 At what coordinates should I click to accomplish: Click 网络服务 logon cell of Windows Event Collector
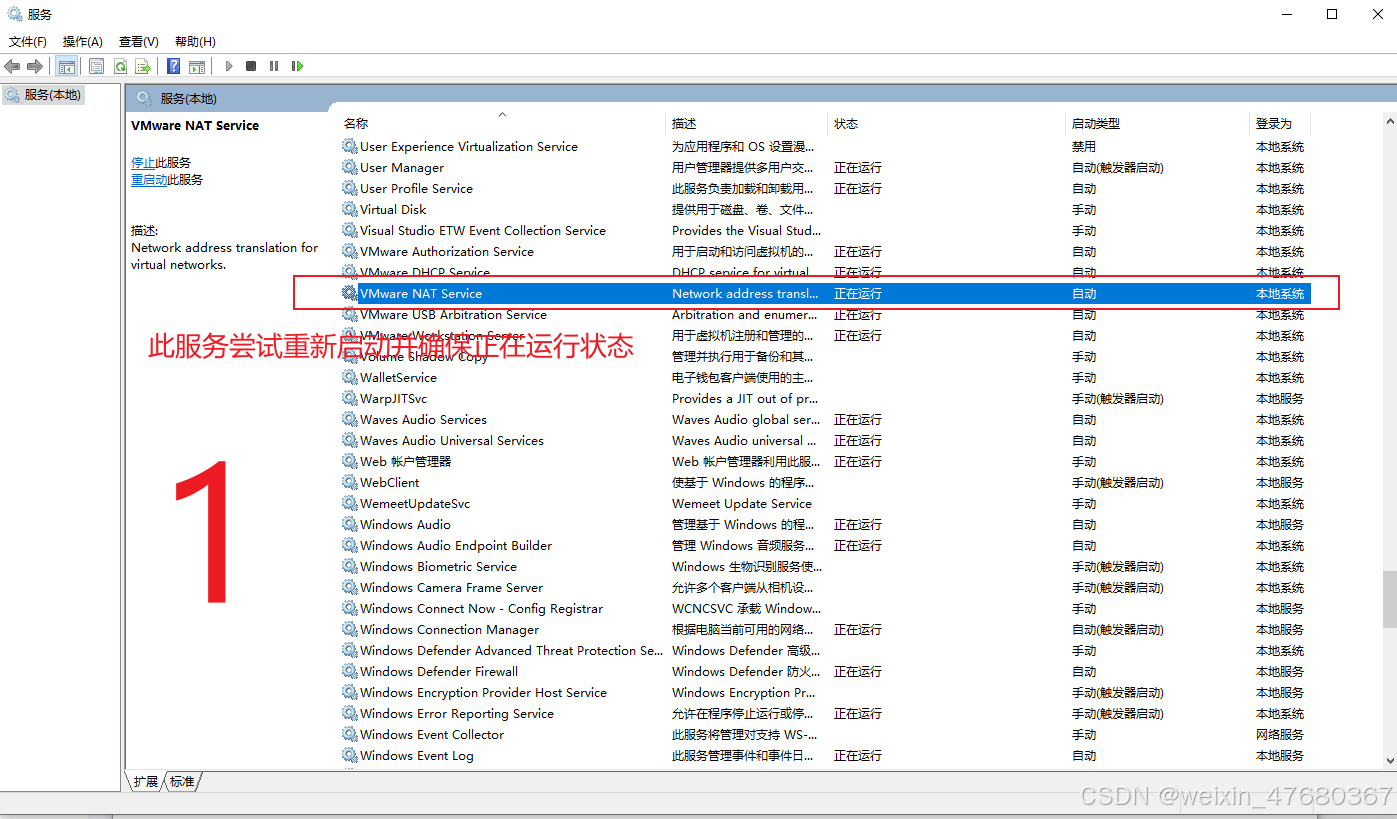[1280, 734]
